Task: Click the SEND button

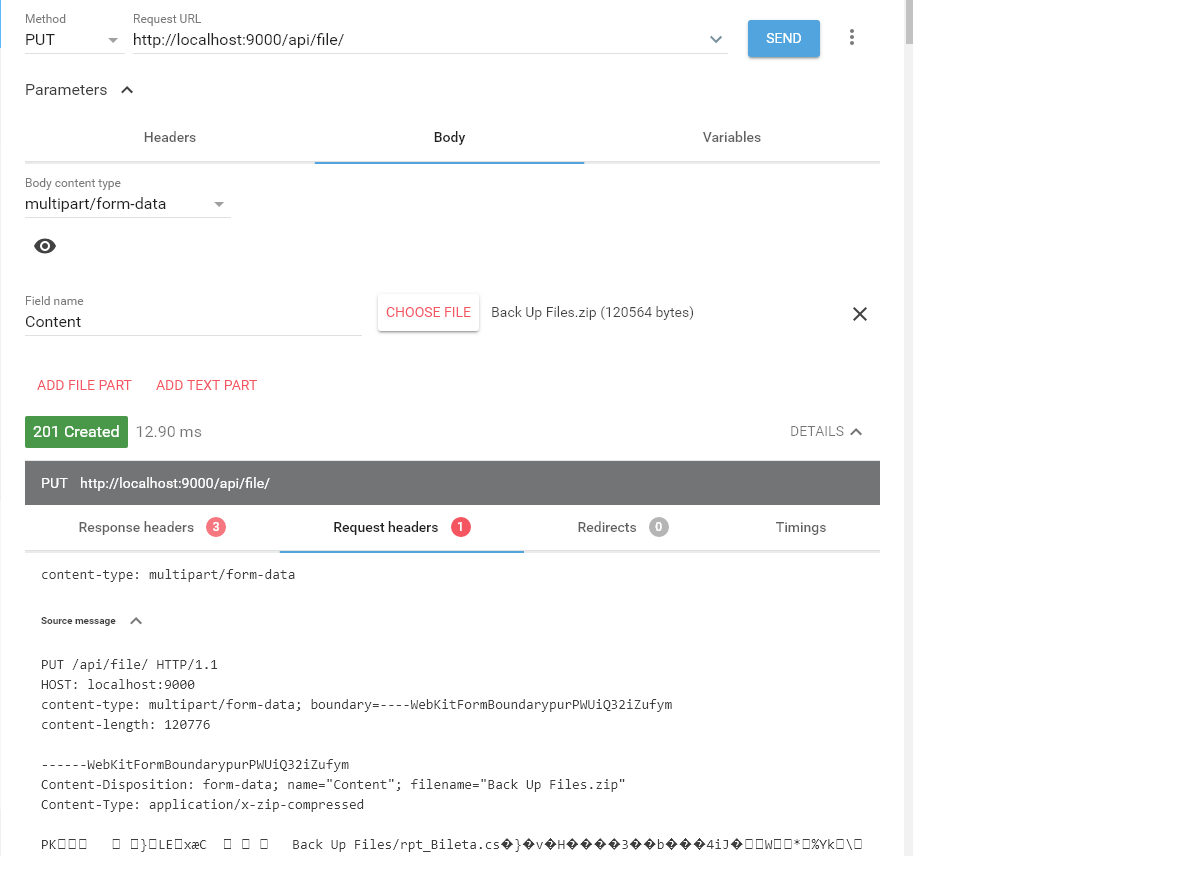Action: pos(783,38)
